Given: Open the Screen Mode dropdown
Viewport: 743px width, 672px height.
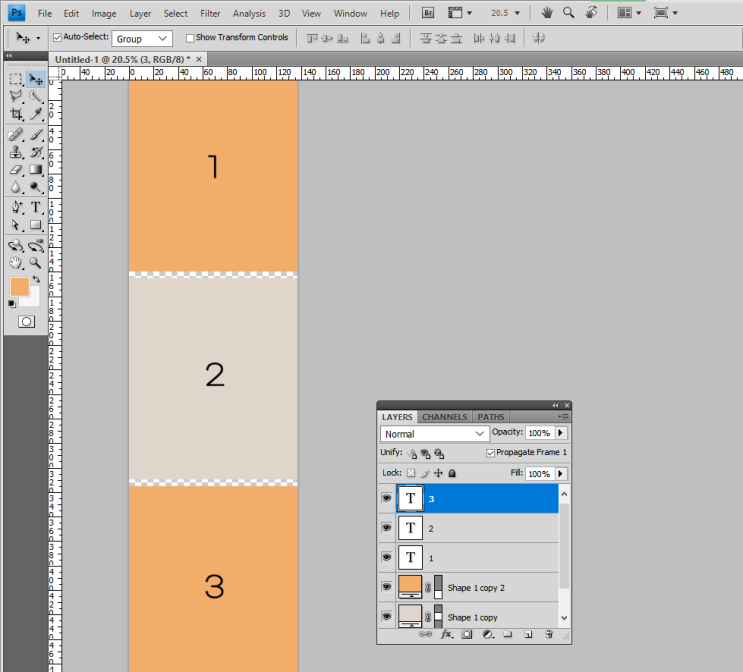Looking at the screenshot, I should click(x=665, y=13).
